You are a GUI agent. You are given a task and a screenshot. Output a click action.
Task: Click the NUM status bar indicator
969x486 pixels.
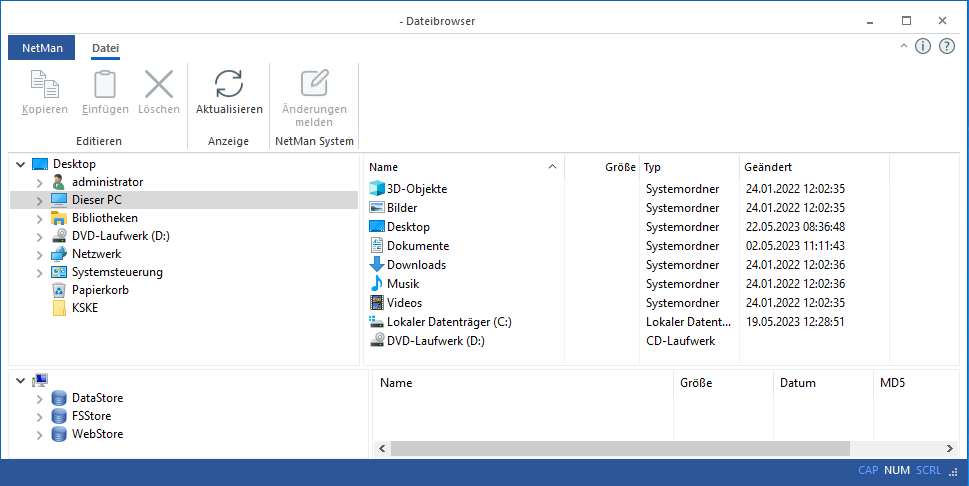[897, 470]
